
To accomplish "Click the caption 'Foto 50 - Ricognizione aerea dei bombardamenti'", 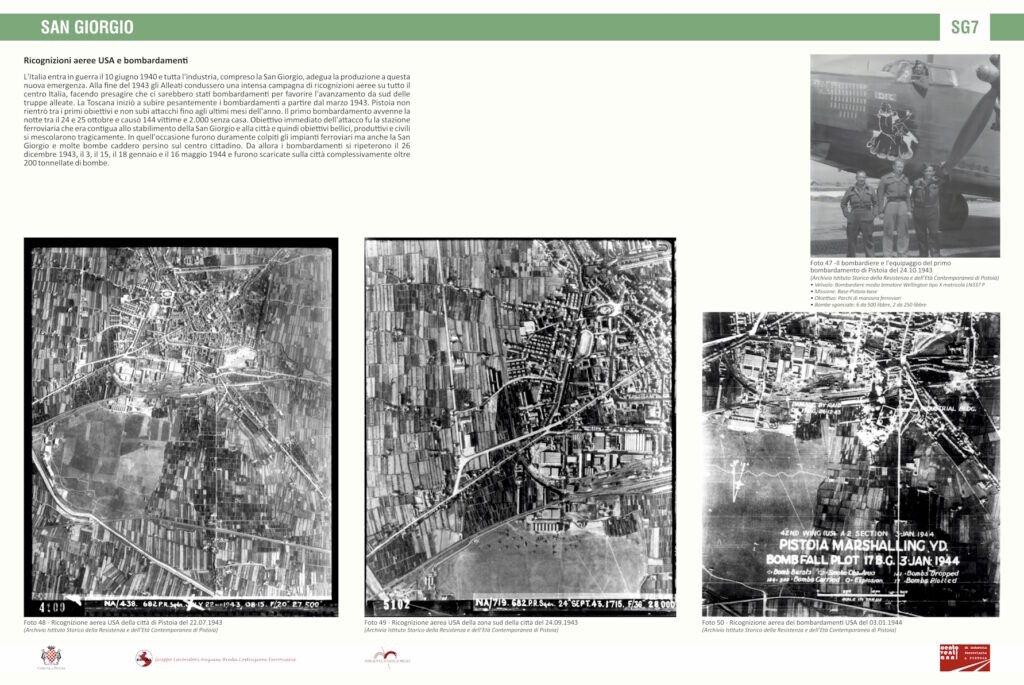I will (802, 622).
